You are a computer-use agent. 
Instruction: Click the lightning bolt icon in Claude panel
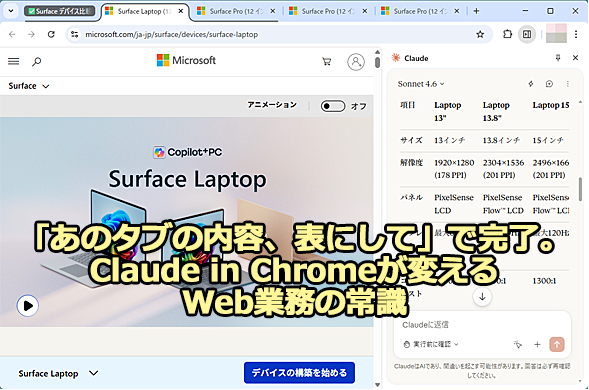pos(531,84)
